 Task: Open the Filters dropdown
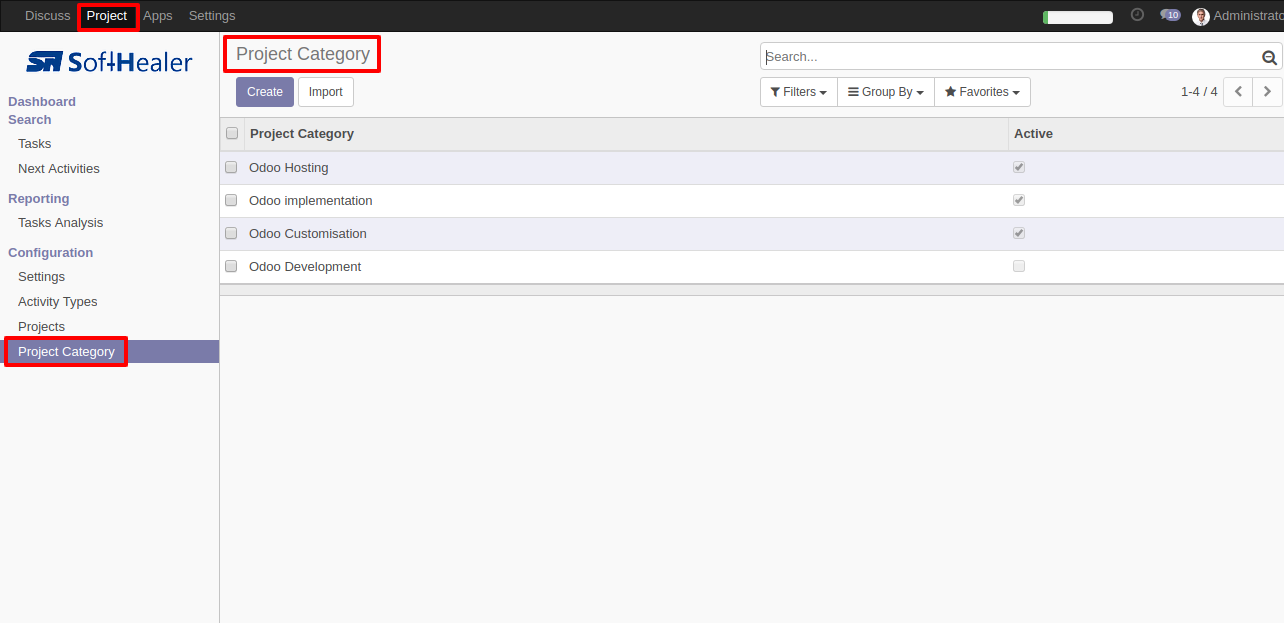(798, 92)
